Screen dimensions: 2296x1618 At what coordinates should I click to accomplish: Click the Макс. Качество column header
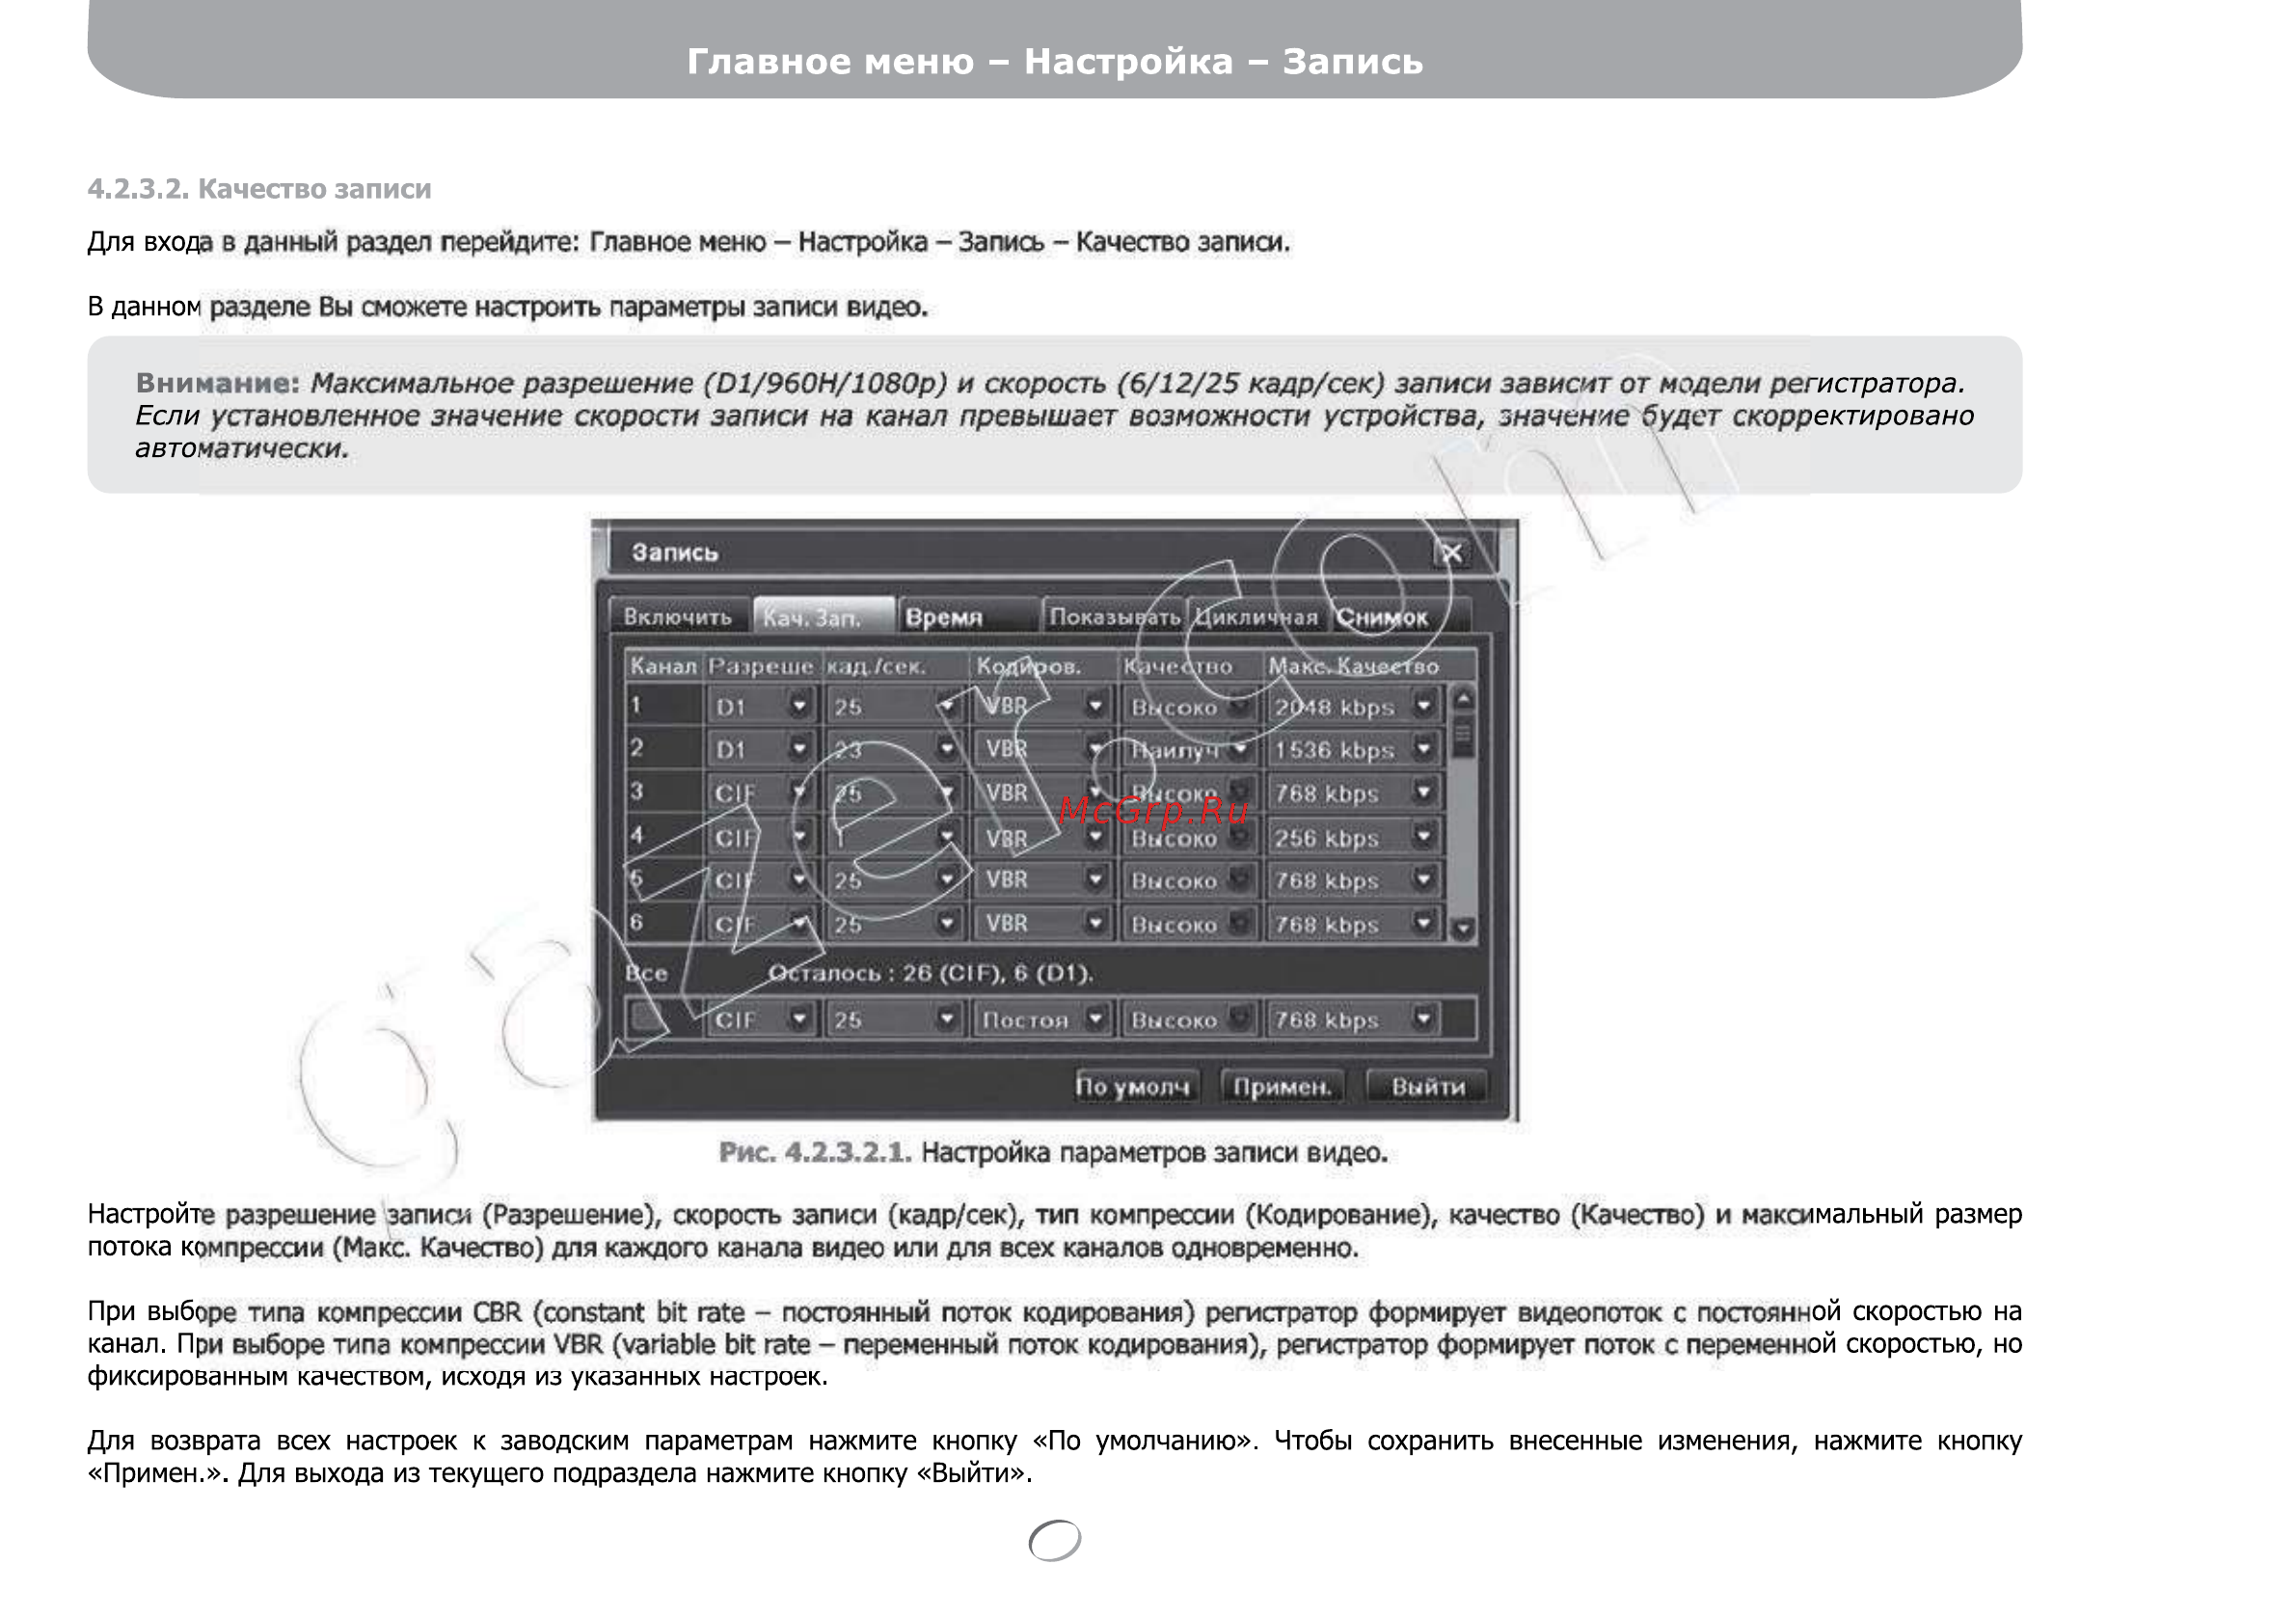click(x=1353, y=666)
